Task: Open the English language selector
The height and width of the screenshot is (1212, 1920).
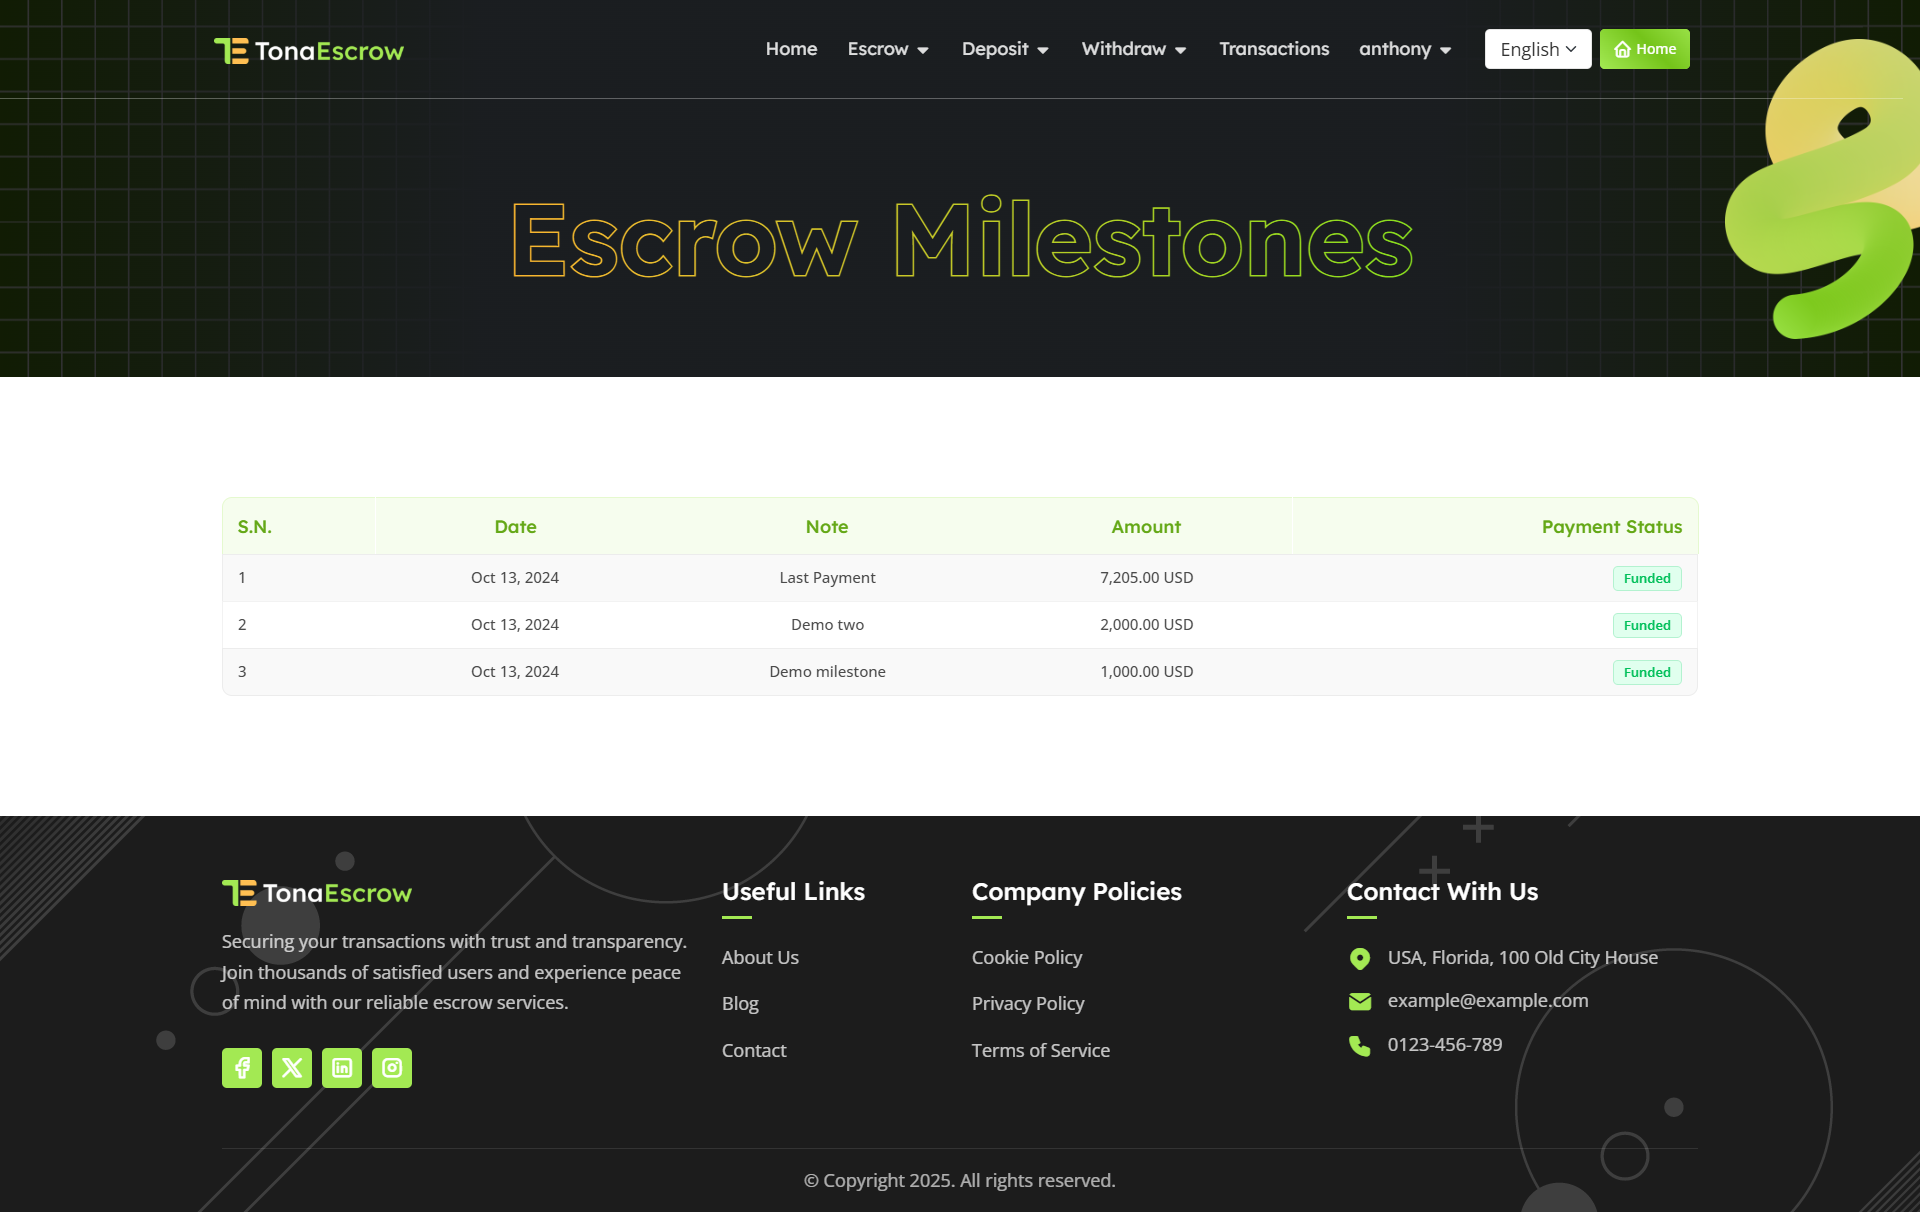Action: click(x=1537, y=48)
